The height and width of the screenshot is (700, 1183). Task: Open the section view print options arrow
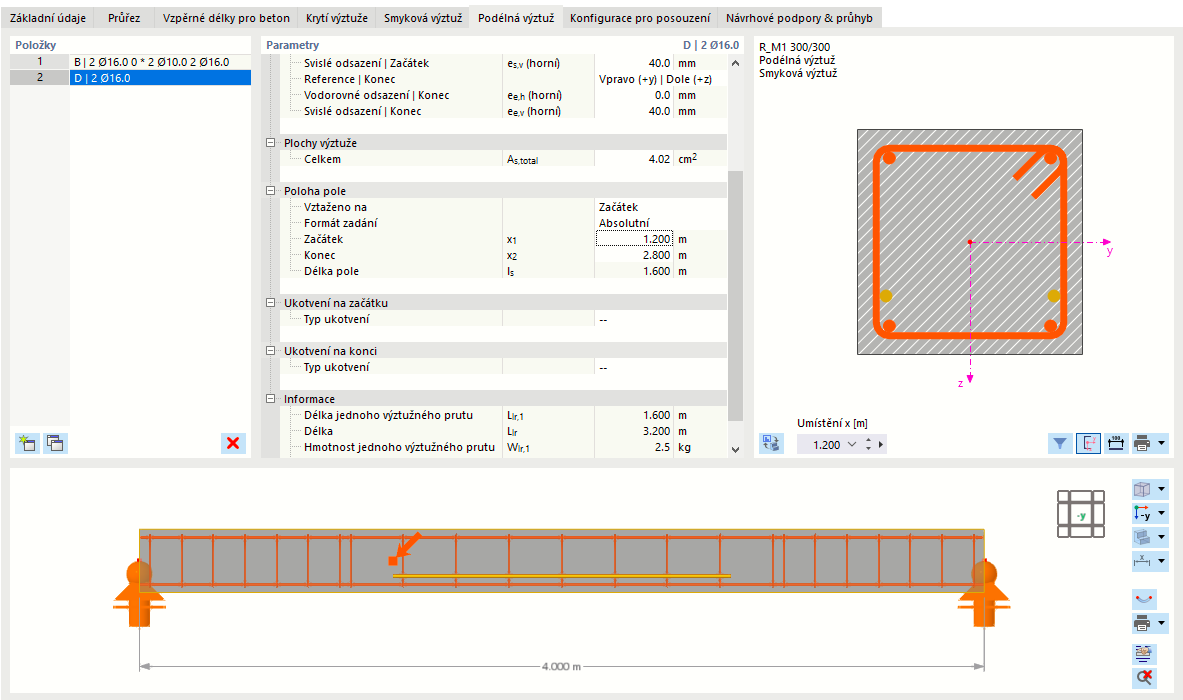point(1162,444)
